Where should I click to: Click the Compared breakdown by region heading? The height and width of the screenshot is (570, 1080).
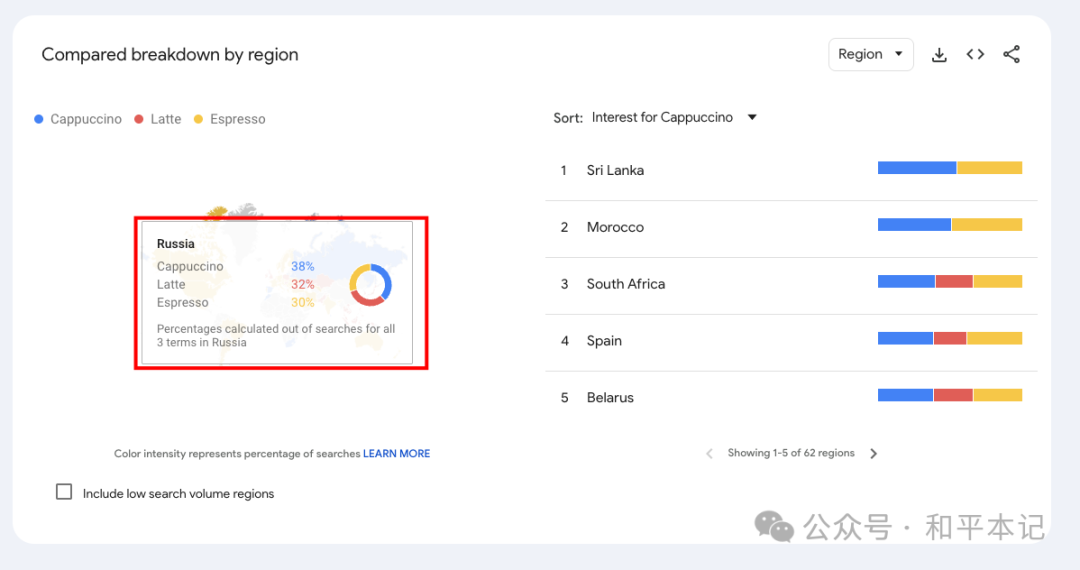coord(170,54)
